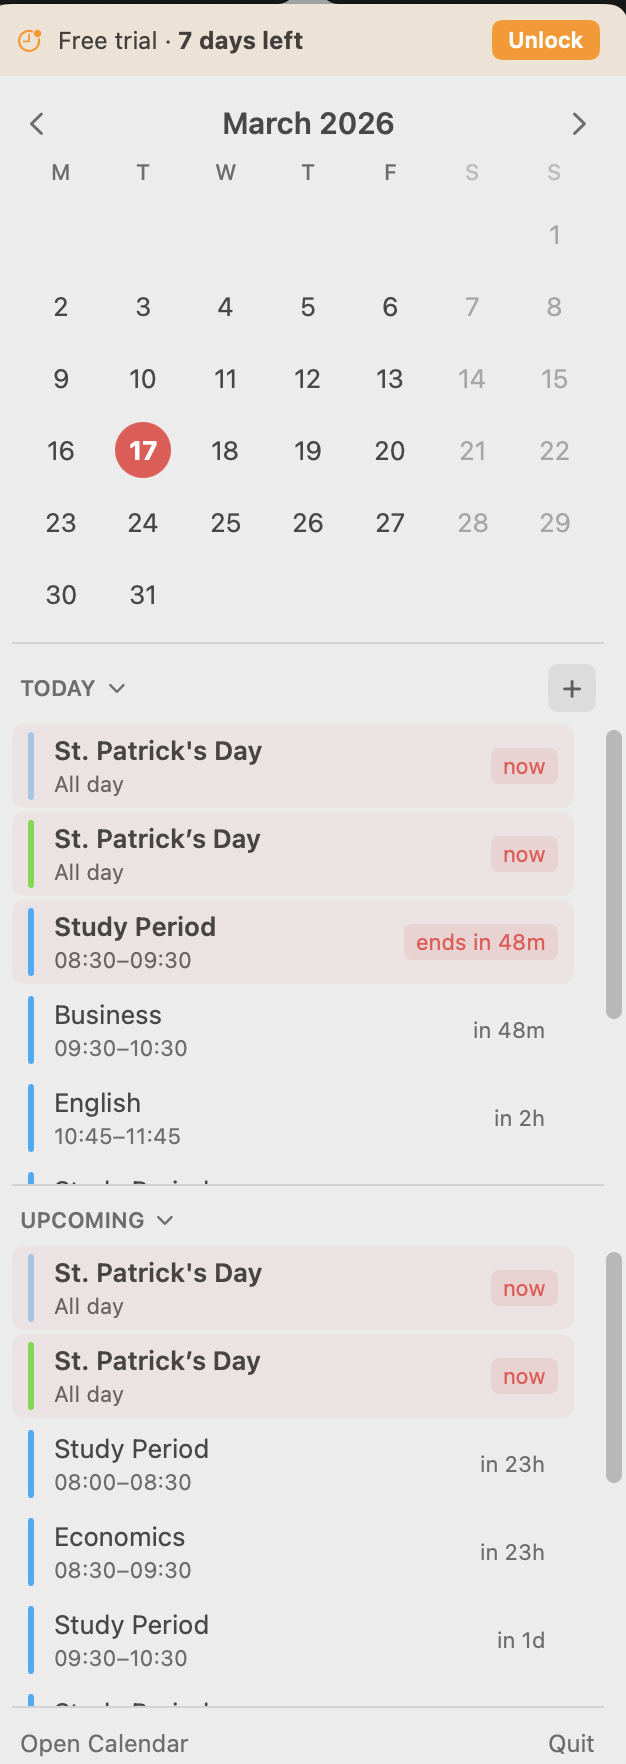Select March 25 in calendar

[225, 522]
